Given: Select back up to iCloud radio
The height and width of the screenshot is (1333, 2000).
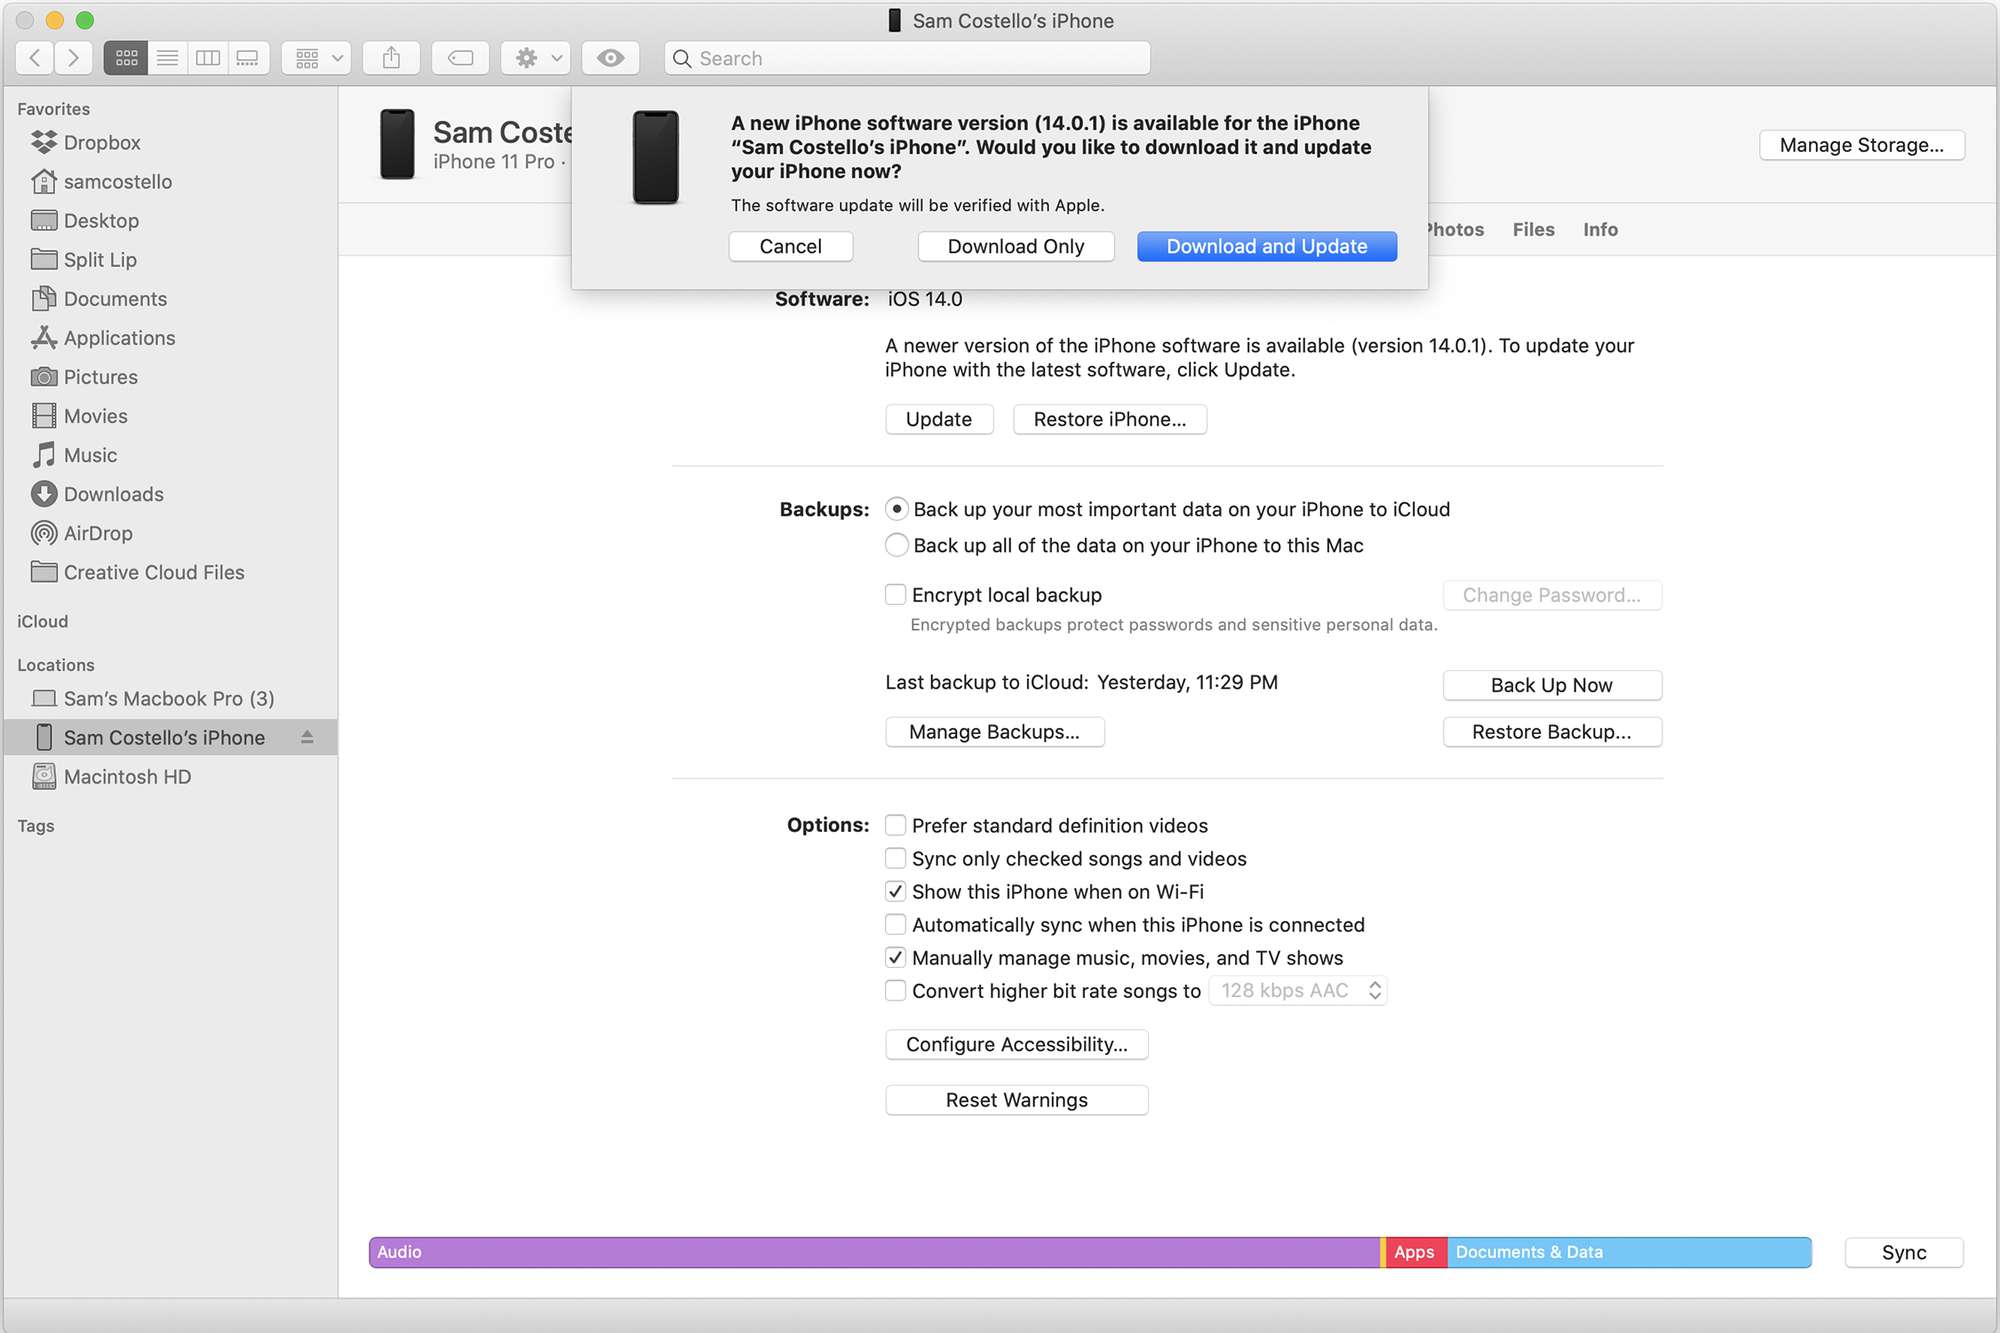Looking at the screenshot, I should [x=897, y=509].
